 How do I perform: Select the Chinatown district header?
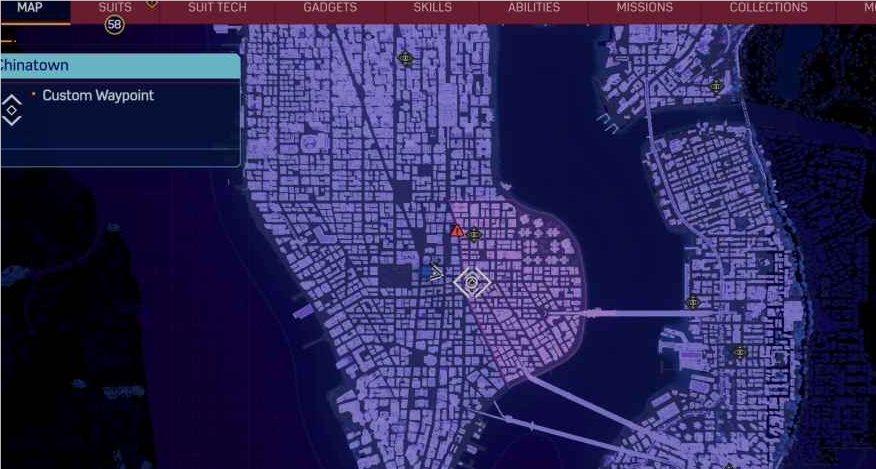(x=121, y=66)
